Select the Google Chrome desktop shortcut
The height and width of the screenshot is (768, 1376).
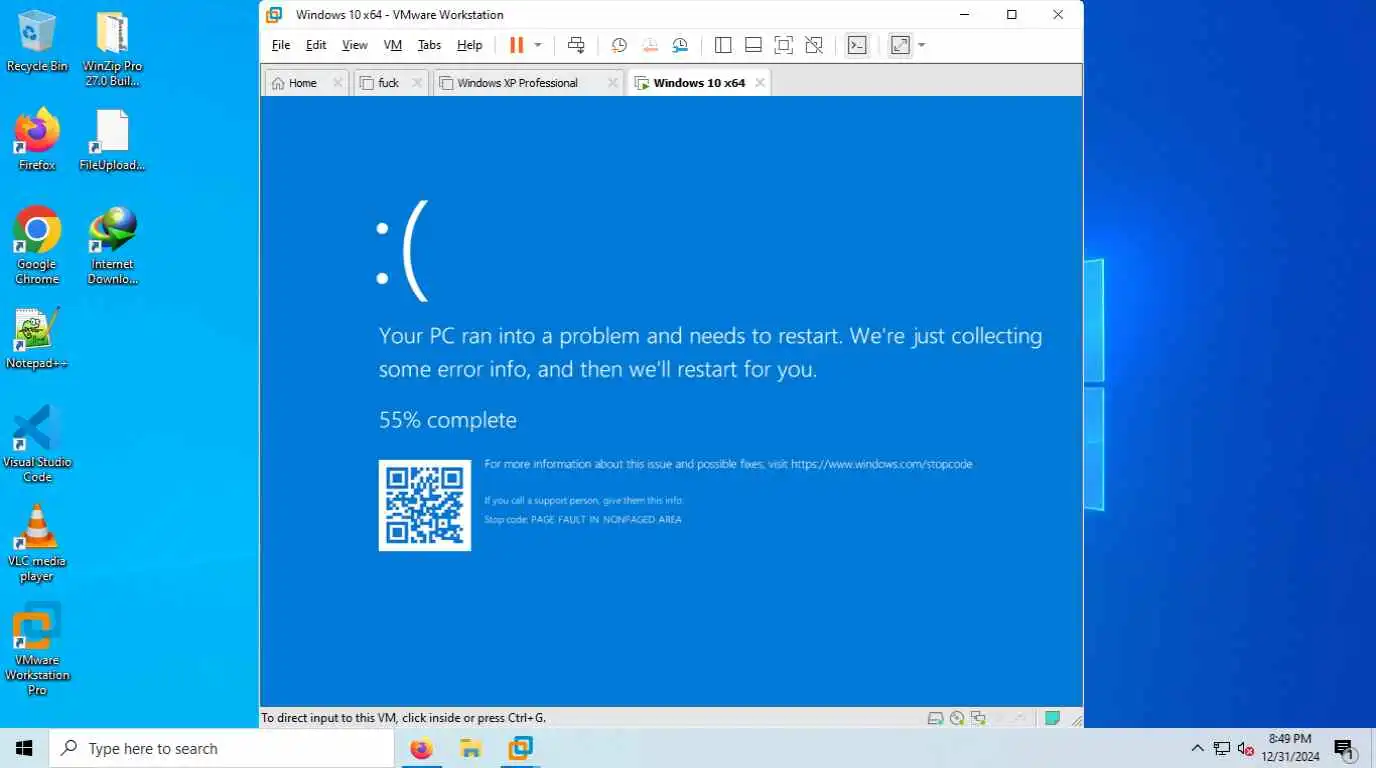[37, 246]
